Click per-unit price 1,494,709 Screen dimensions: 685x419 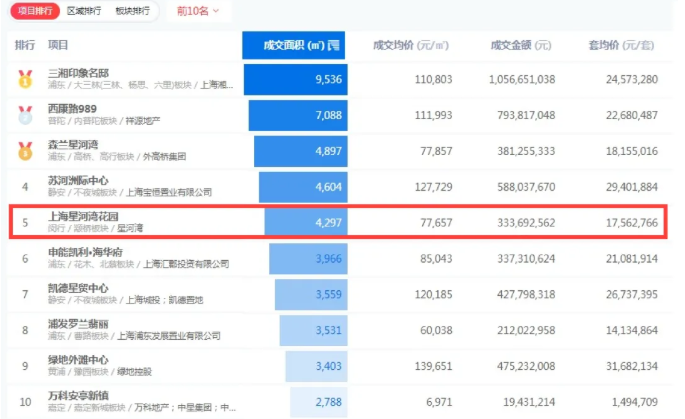(635, 402)
